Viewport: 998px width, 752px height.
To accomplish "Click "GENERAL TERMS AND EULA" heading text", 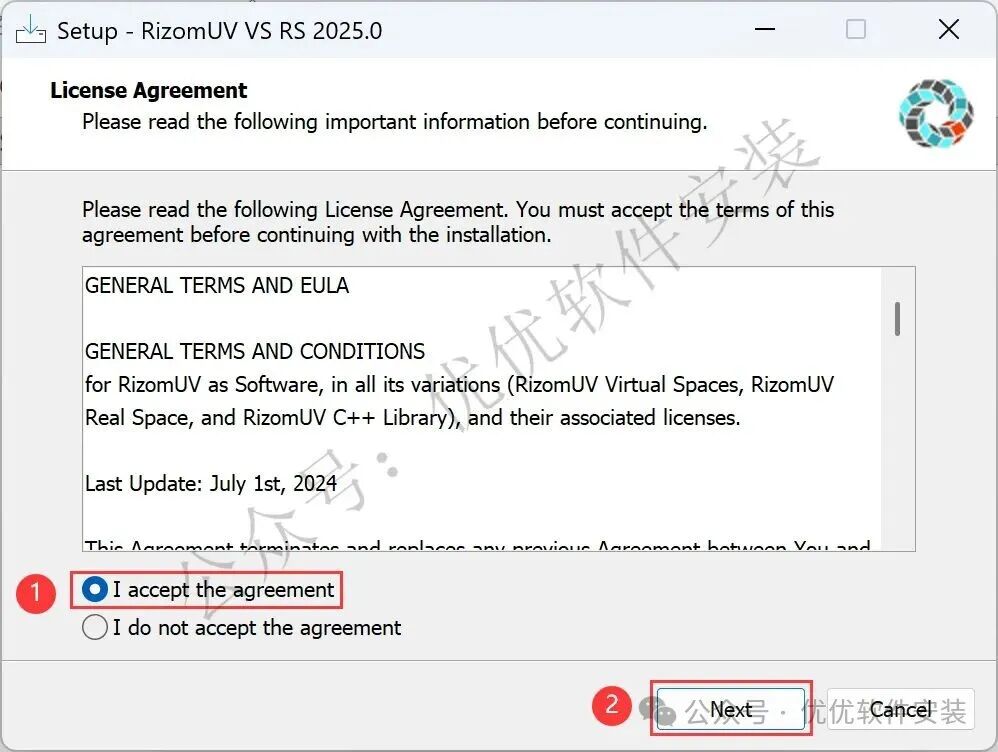I will [217, 285].
